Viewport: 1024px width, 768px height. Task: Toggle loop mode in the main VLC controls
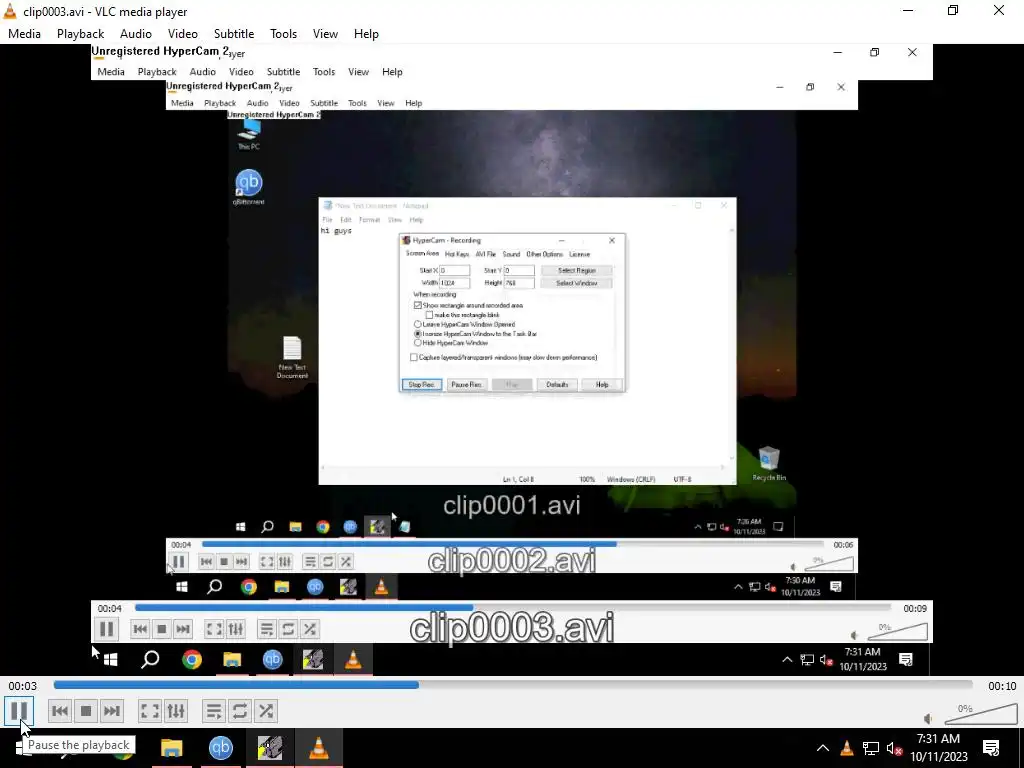240,711
